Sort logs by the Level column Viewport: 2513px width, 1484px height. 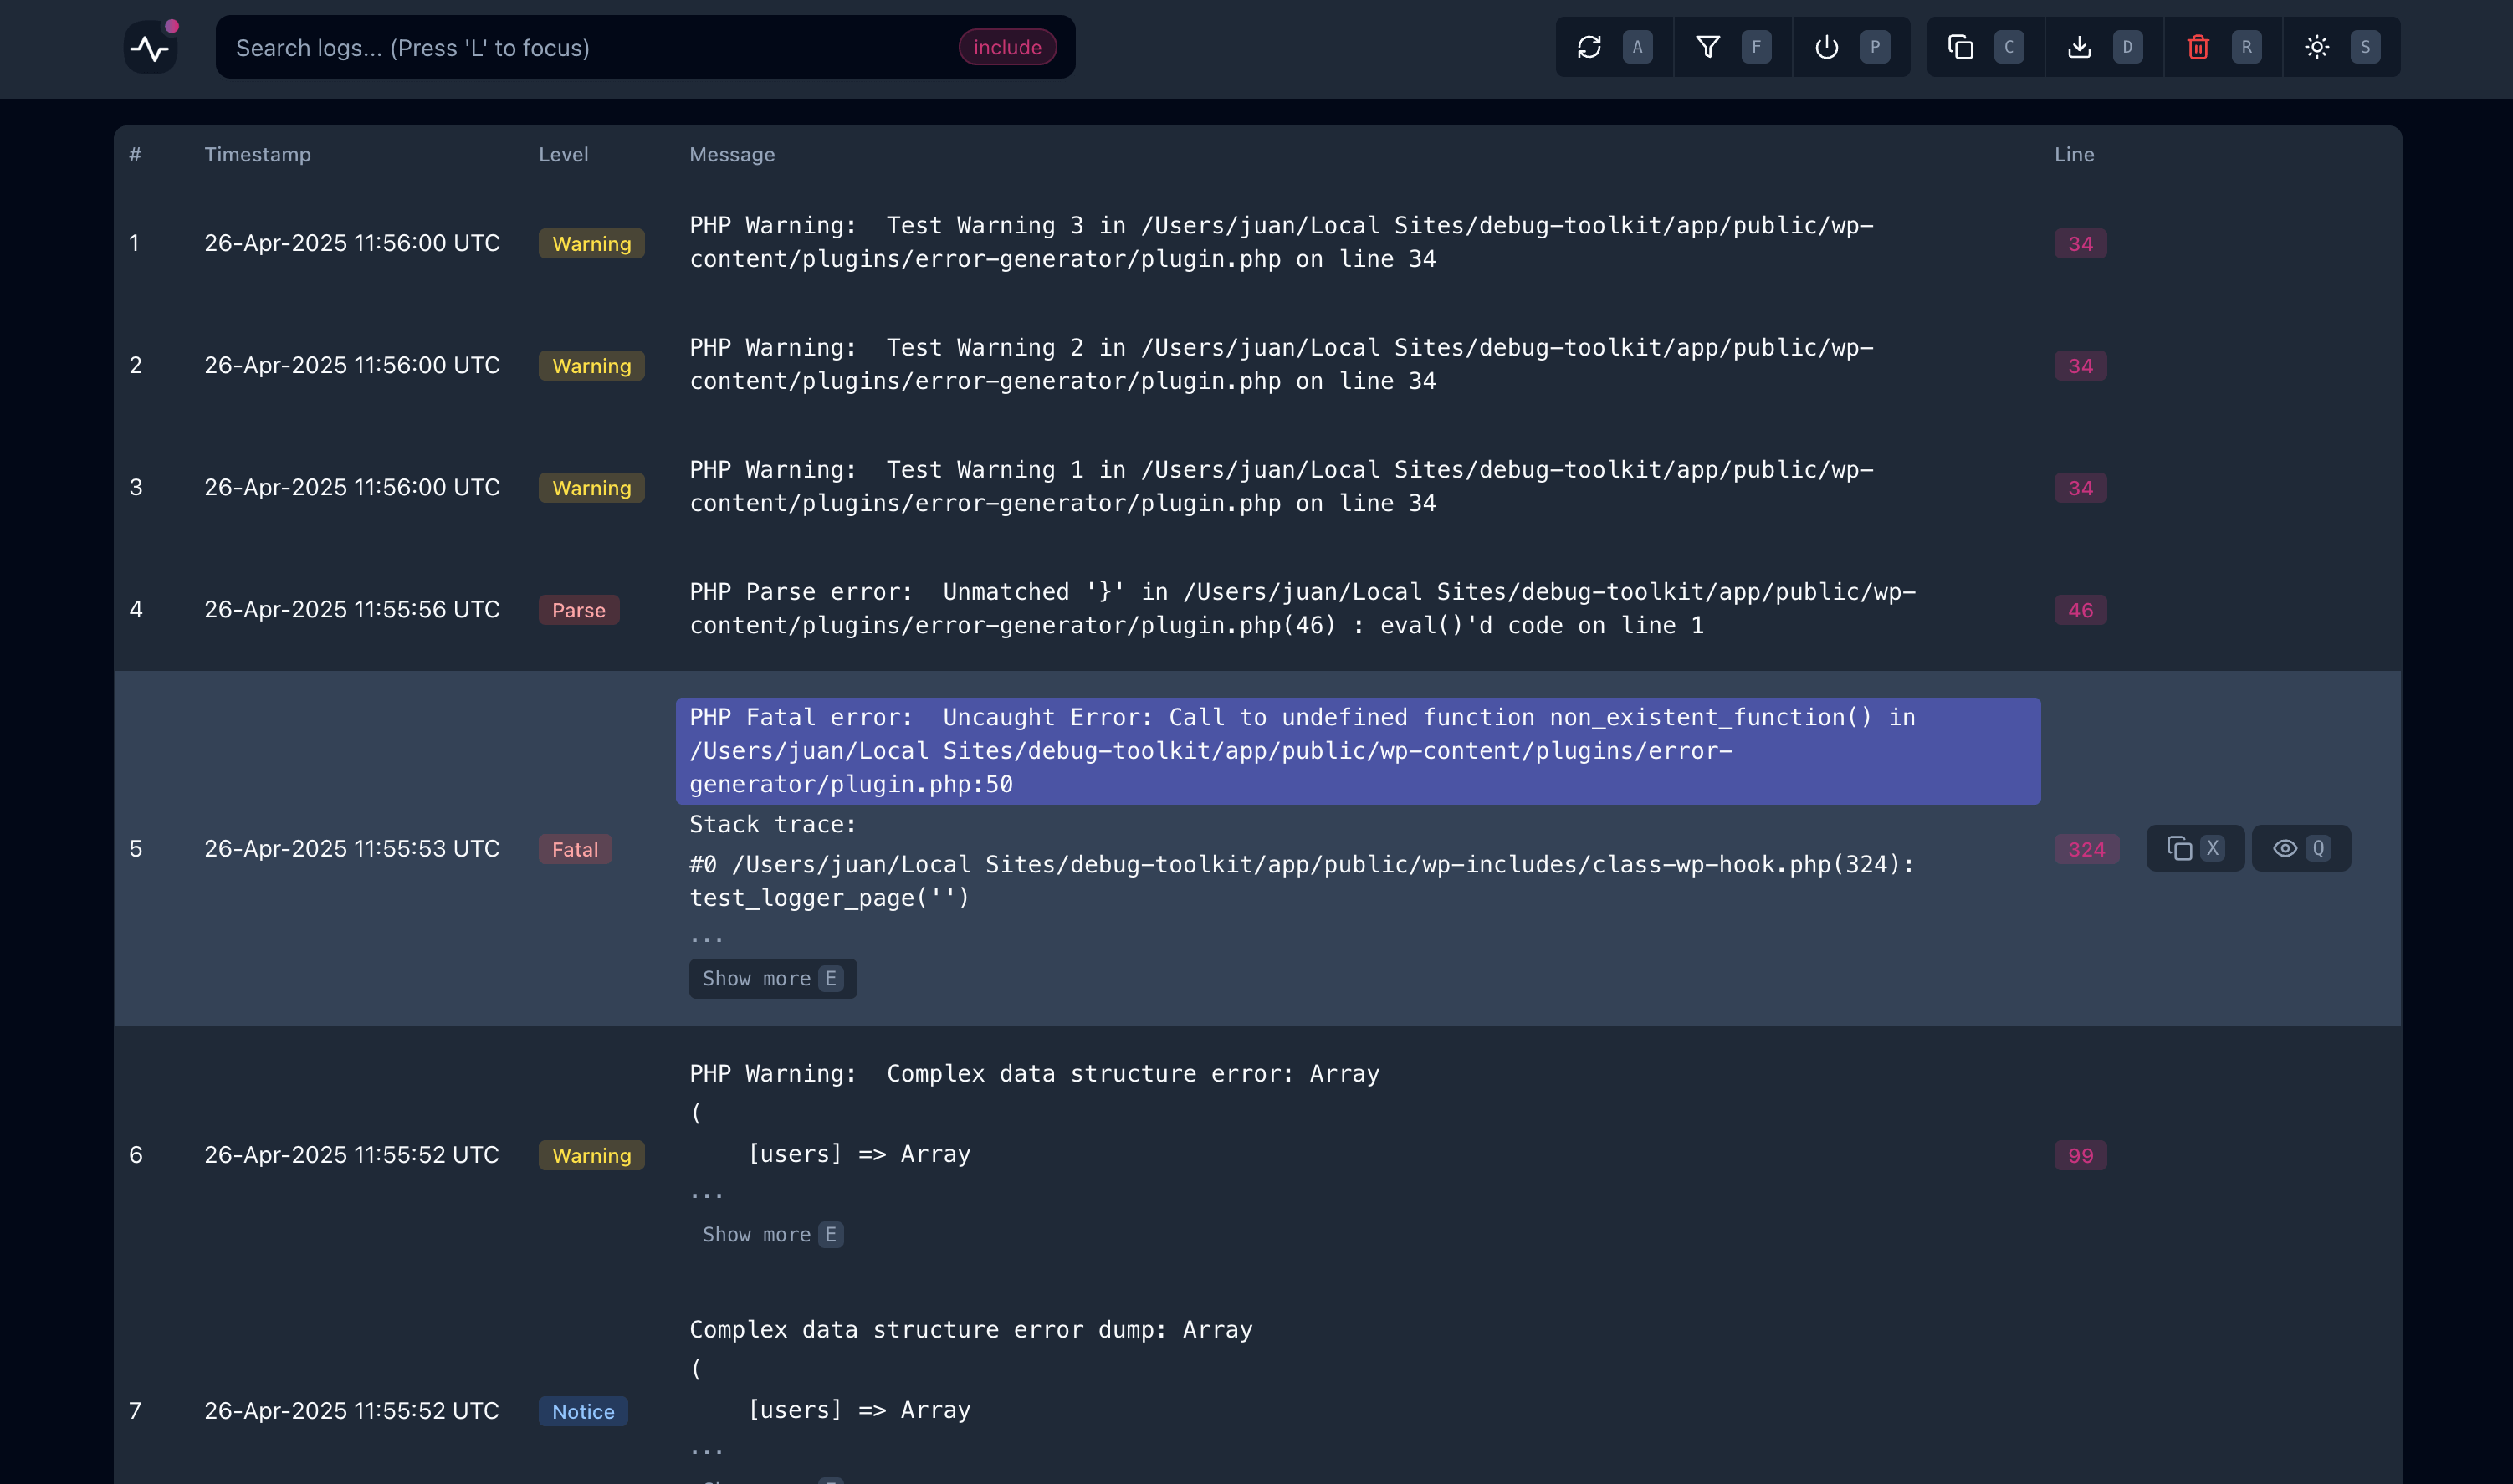tap(563, 154)
